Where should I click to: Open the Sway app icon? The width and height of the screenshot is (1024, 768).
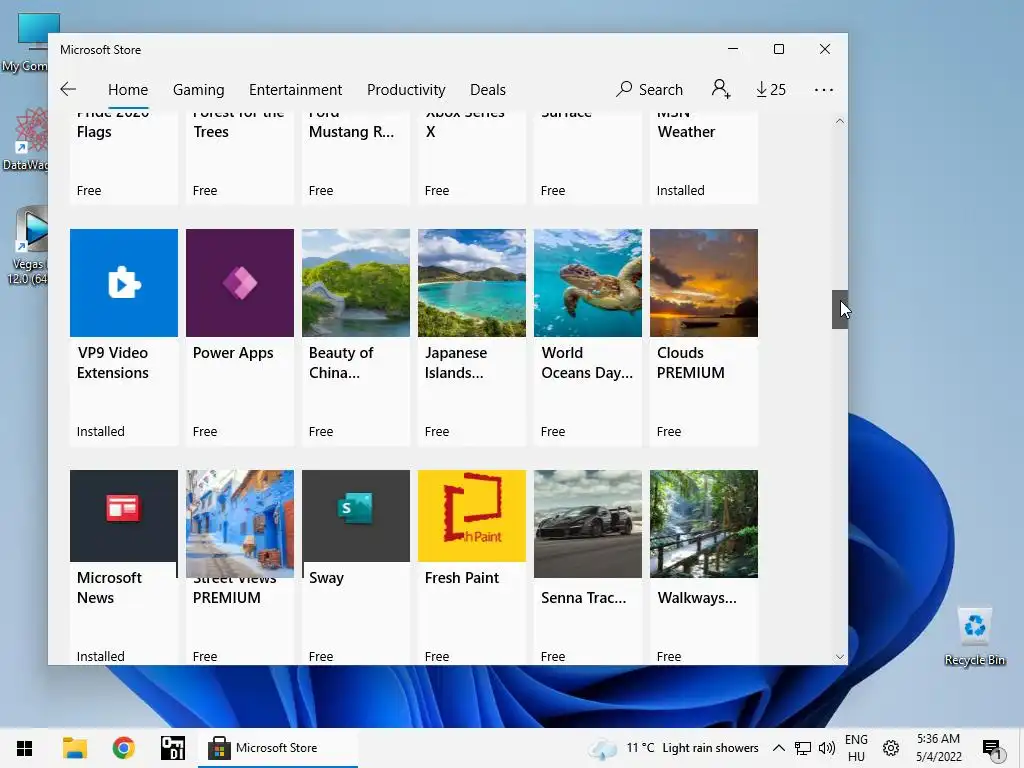(356, 516)
